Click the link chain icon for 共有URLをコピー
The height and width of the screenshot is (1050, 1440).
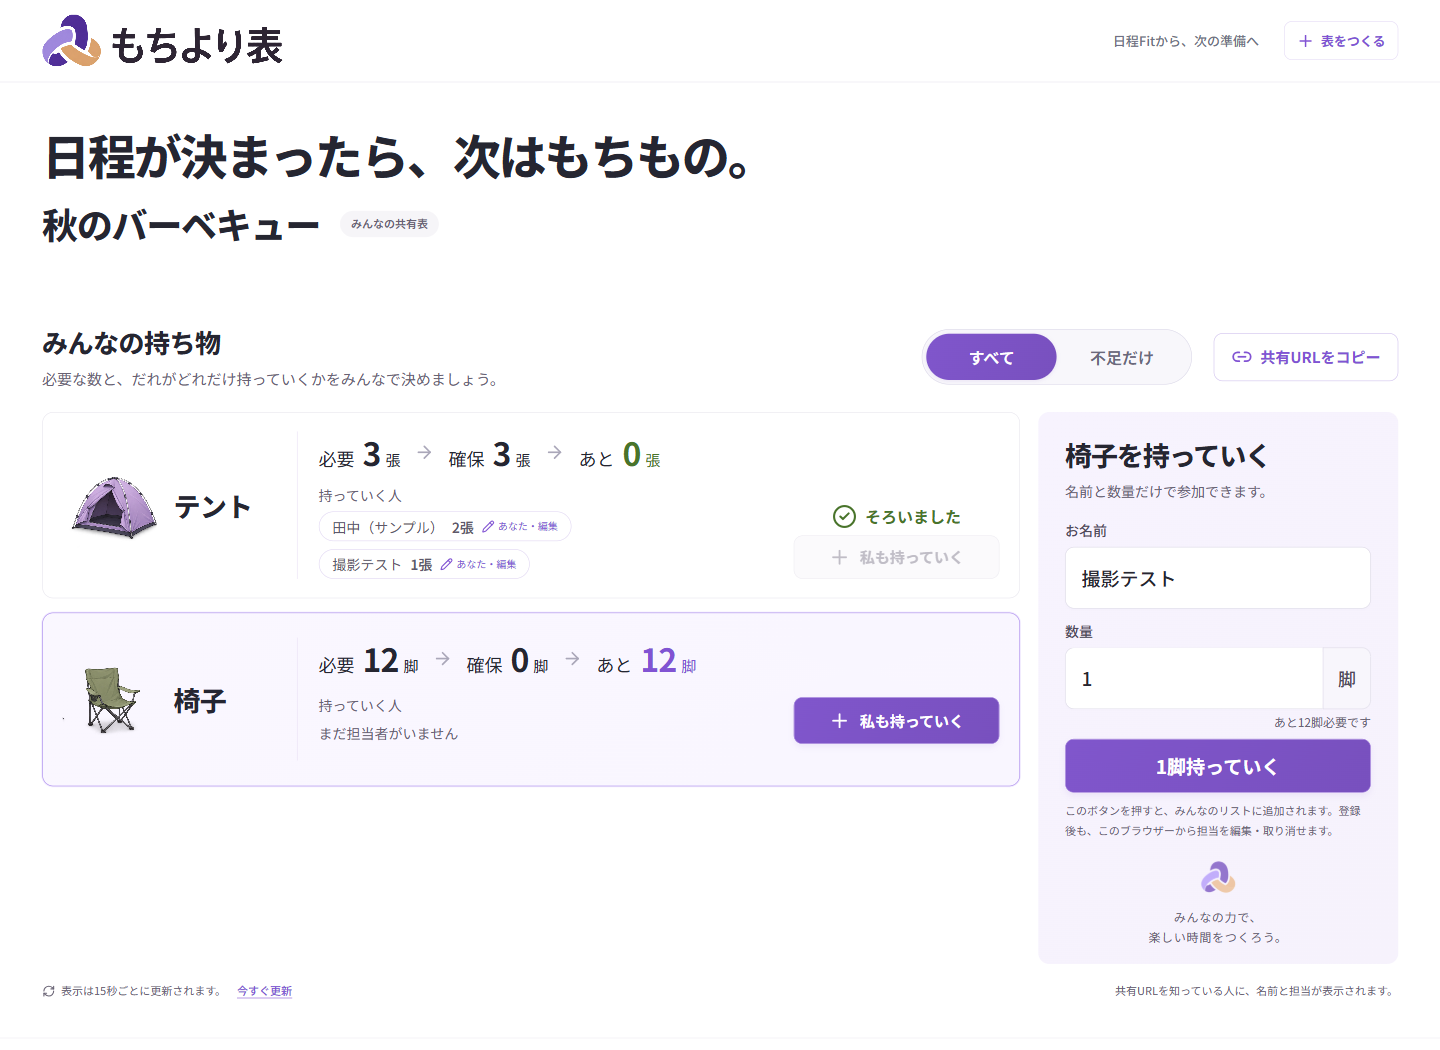pos(1241,357)
